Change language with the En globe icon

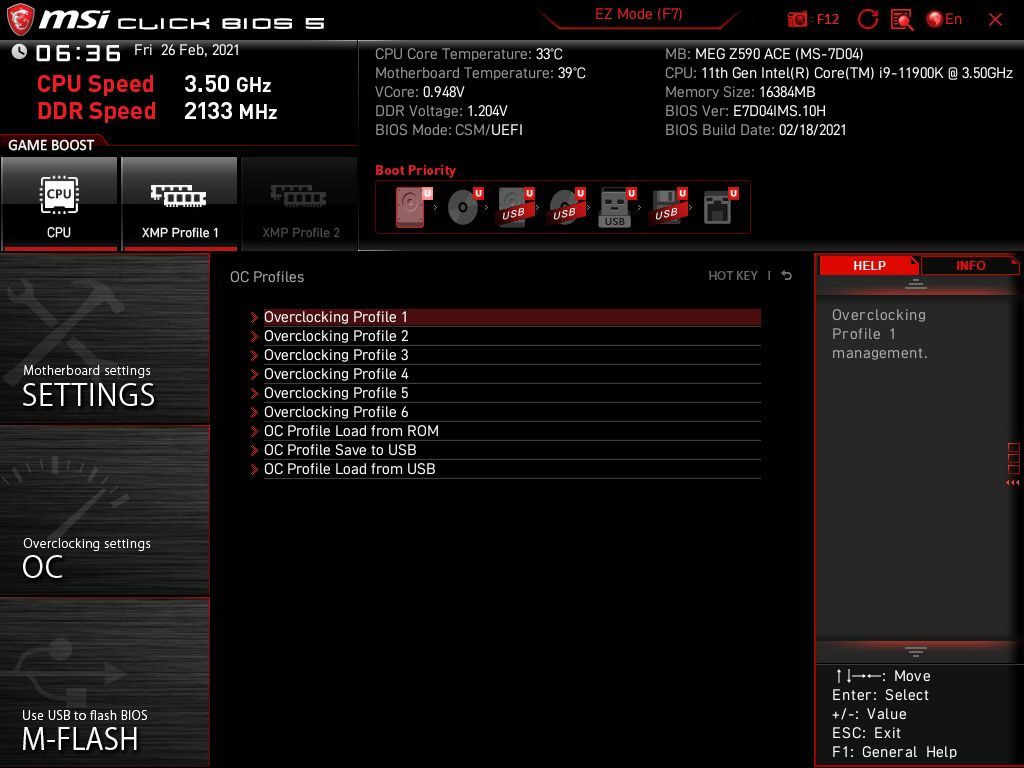tap(944, 20)
